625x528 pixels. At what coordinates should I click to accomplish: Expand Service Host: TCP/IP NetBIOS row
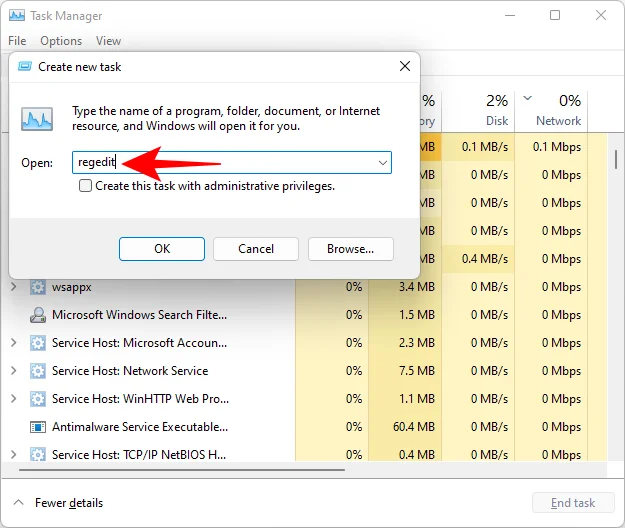(14, 455)
